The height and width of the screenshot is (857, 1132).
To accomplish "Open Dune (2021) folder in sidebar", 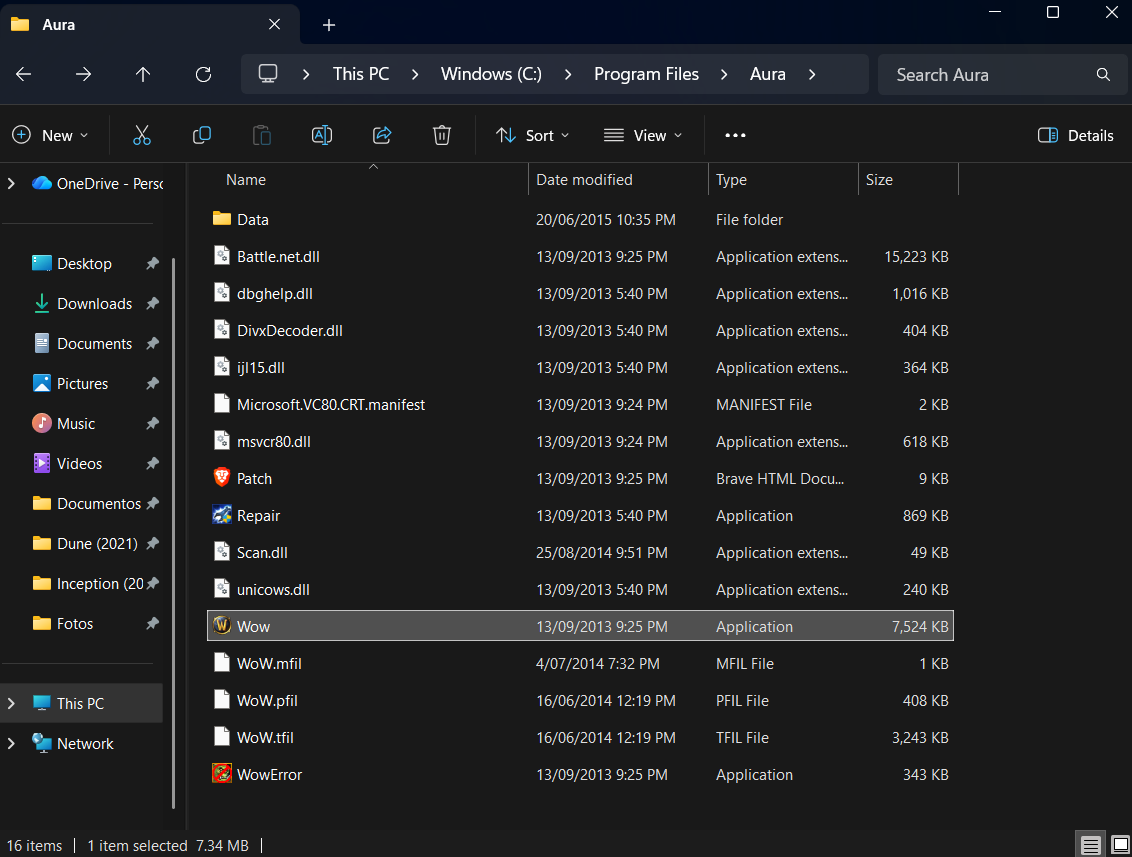I will coord(95,543).
